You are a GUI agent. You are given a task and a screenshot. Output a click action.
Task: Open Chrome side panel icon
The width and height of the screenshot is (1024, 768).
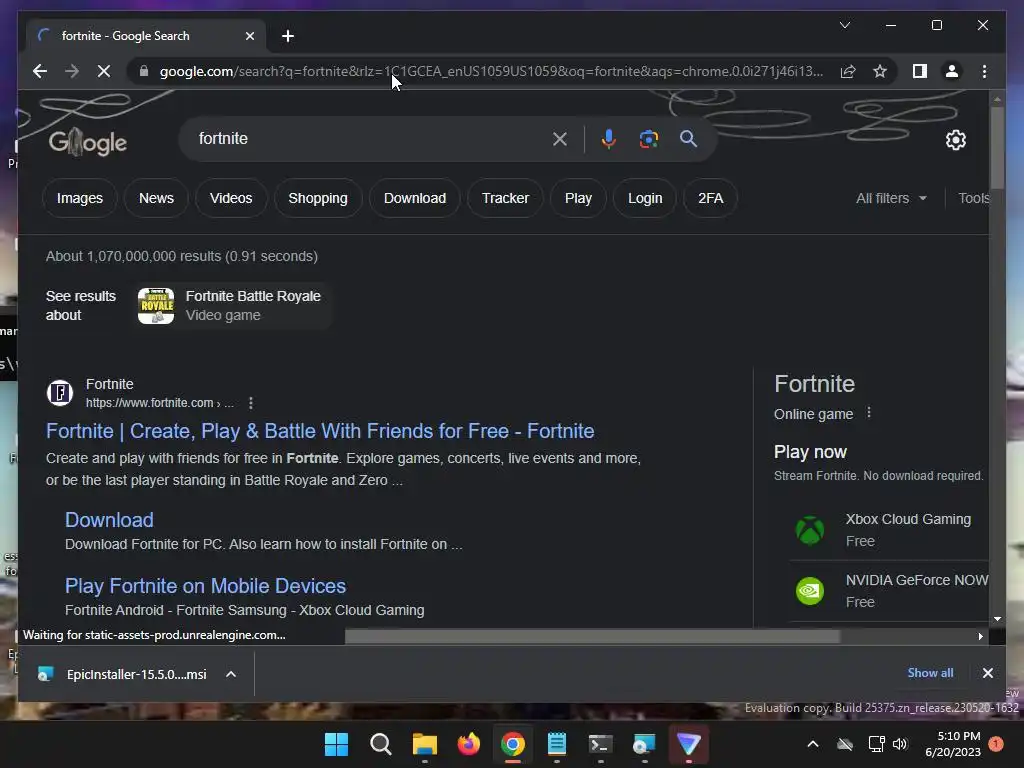(920, 71)
